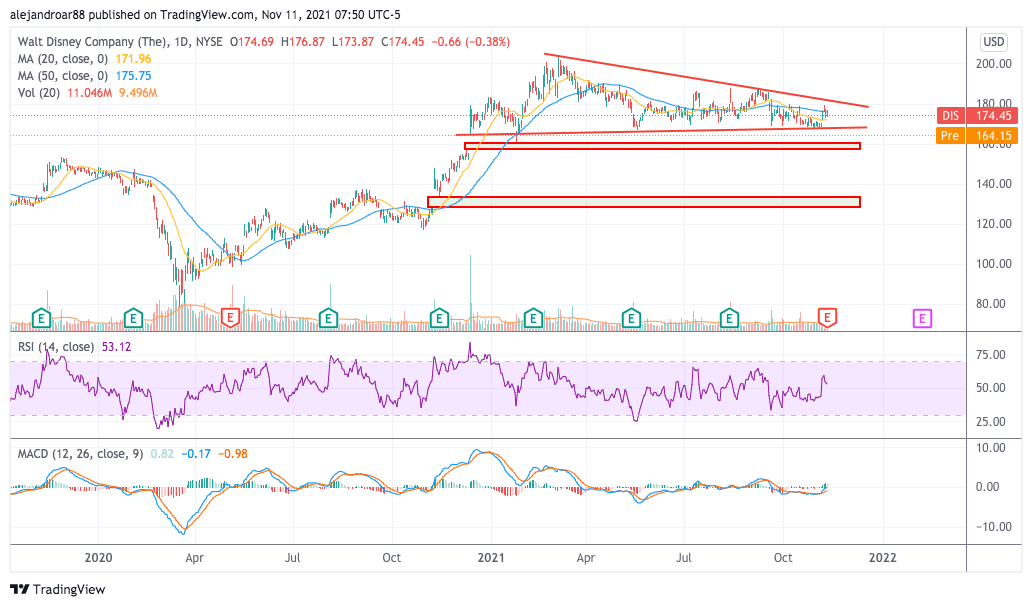
Task: Click the NYSE exchange label in title
Action: click(x=209, y=41)
